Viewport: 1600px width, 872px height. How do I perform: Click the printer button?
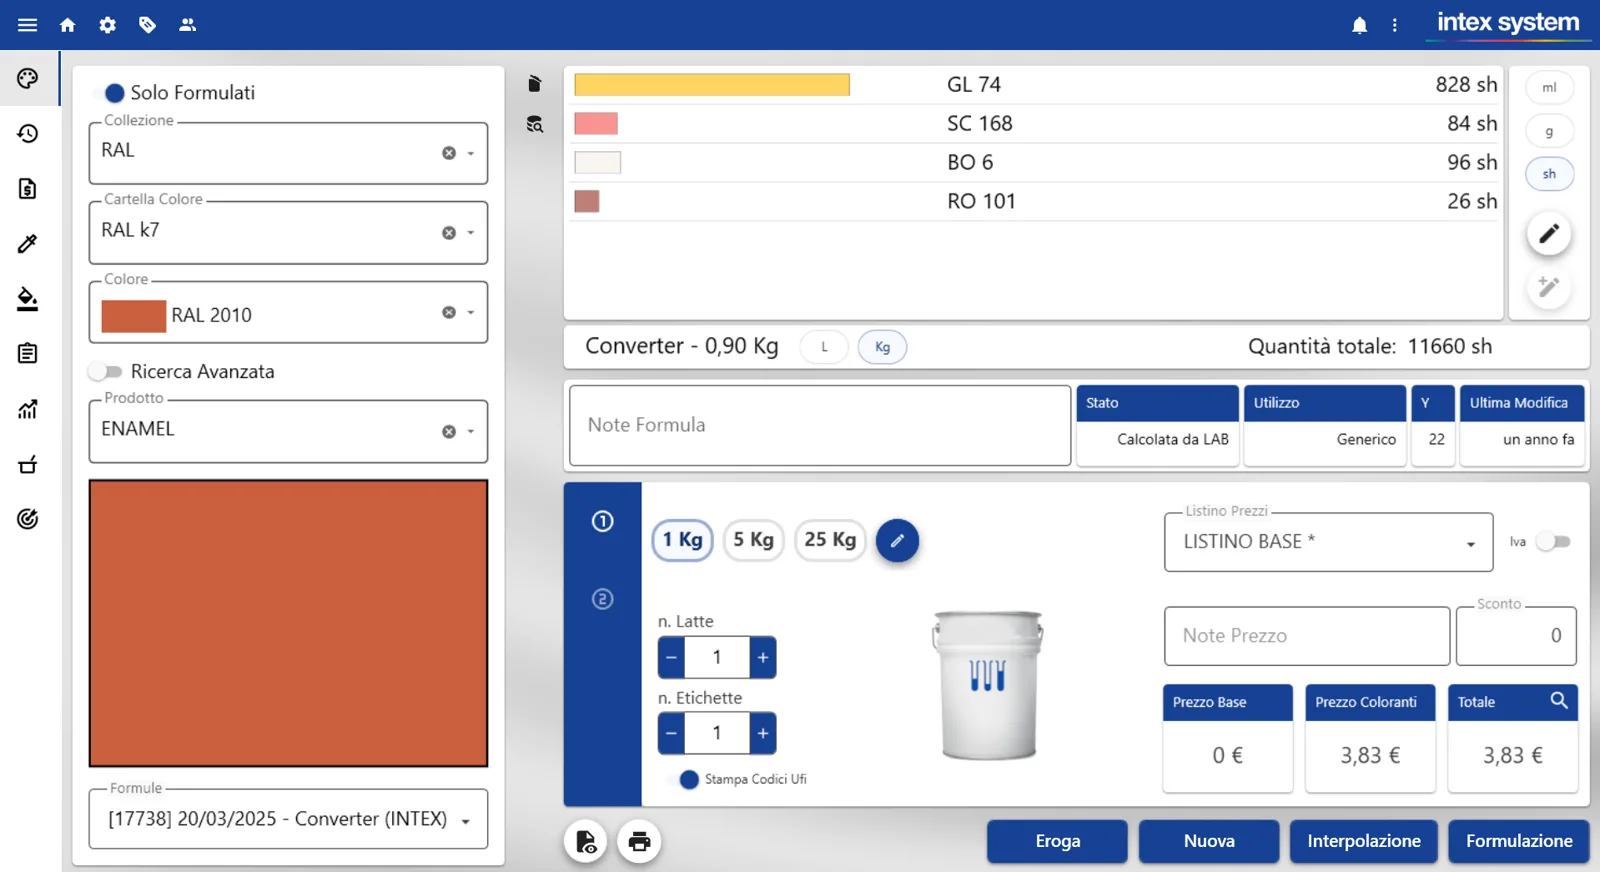coord(639,842)
